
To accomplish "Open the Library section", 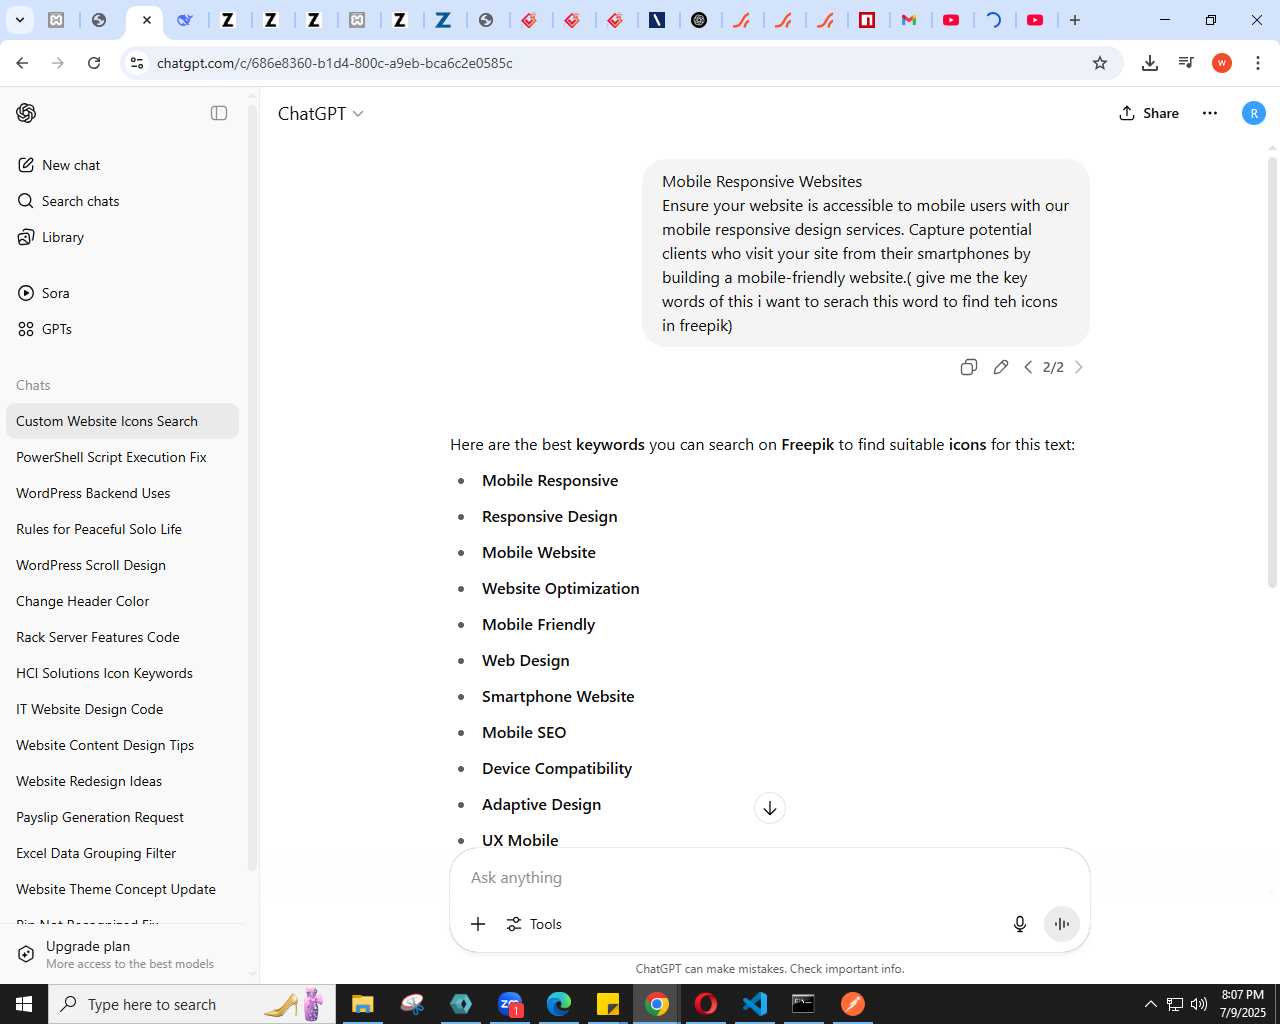I will pos(123,237).
